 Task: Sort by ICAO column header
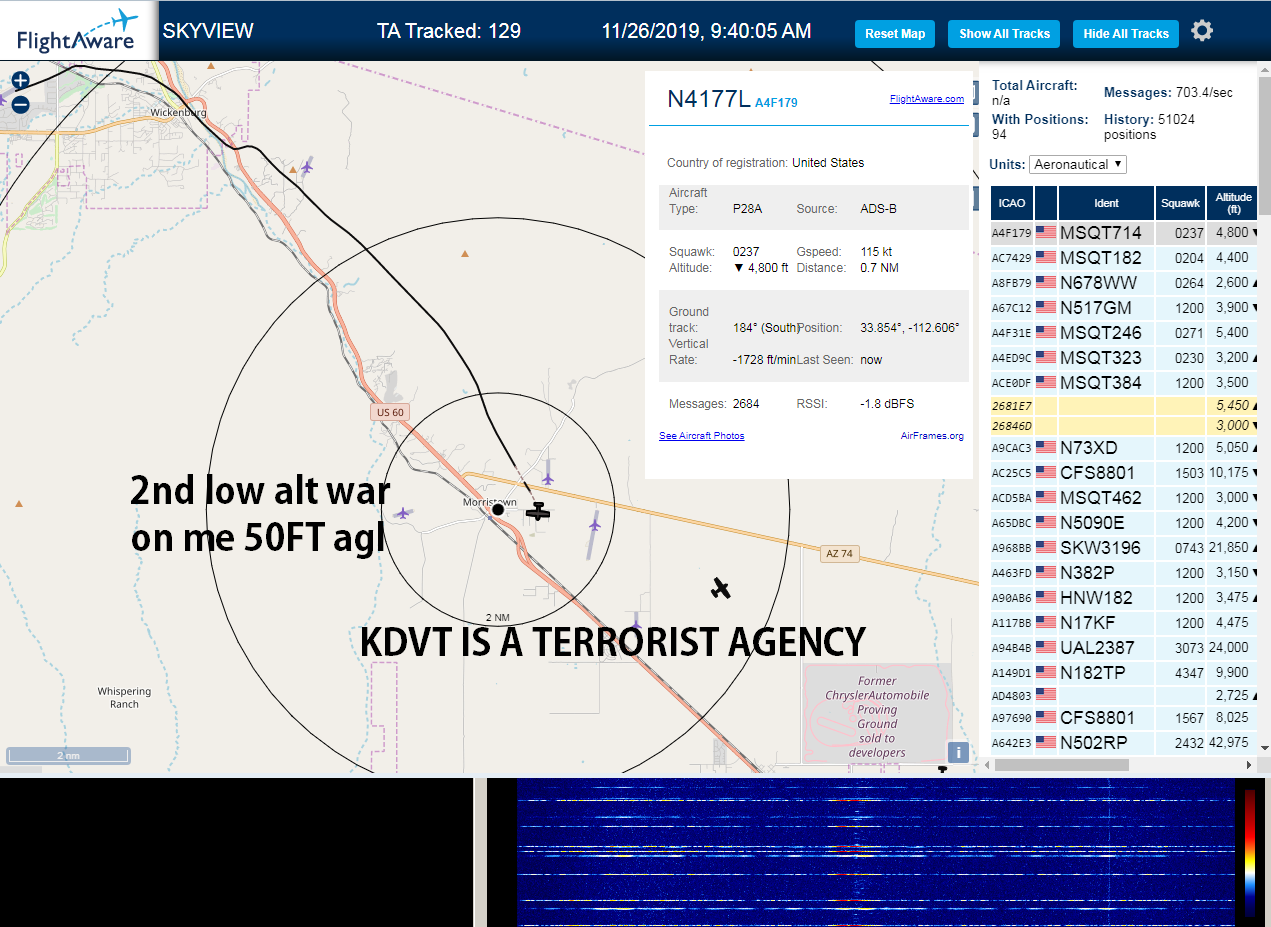1012,203
